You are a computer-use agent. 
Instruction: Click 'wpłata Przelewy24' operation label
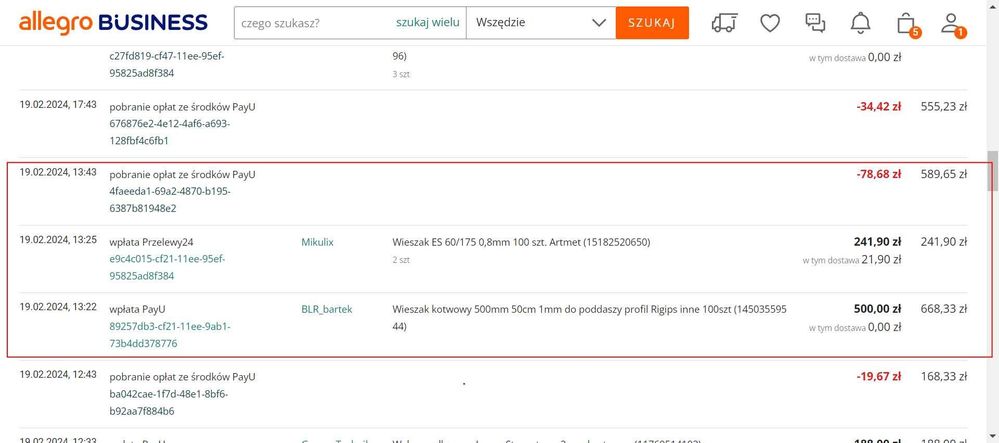[x=151, y=242]
